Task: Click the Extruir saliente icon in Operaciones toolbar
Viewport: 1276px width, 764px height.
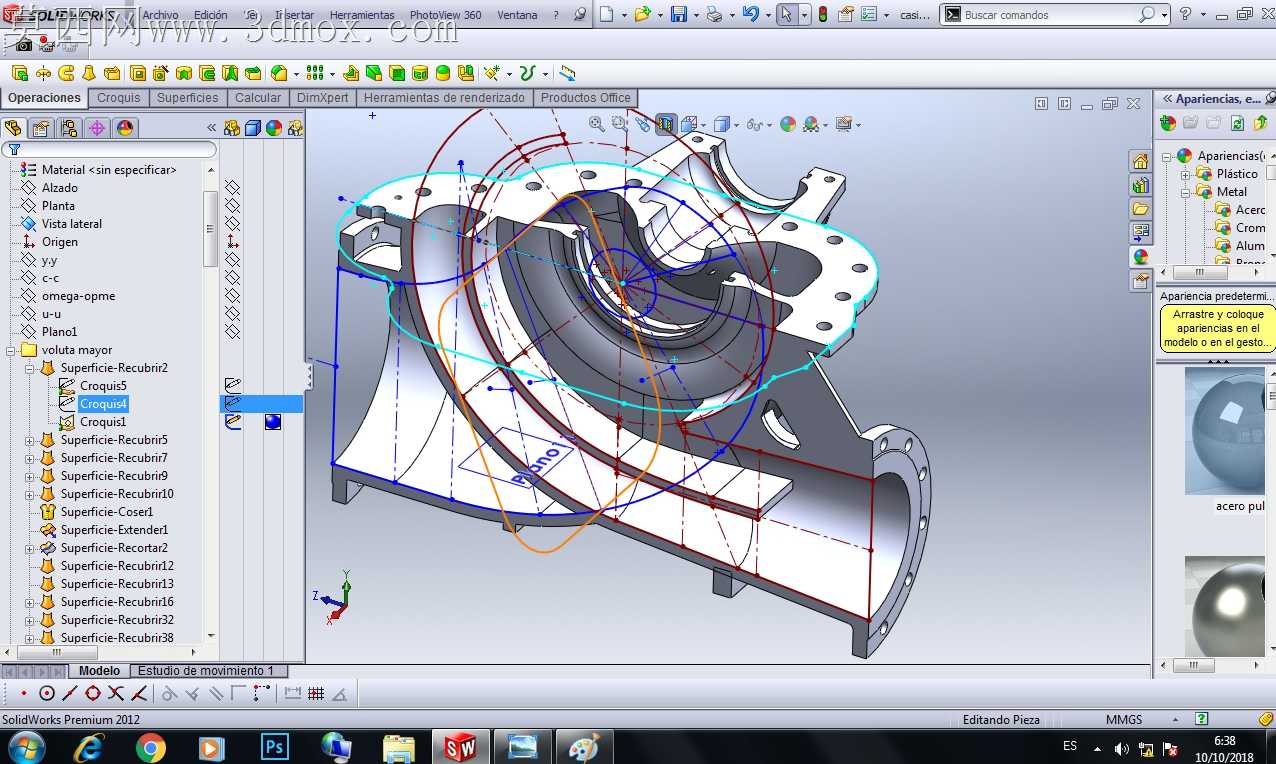Action: tap(20, 73)
